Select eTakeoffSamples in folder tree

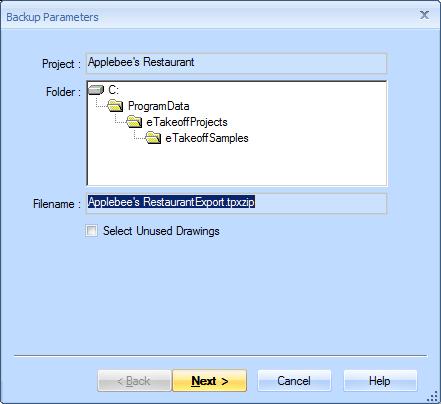[207, 138]
